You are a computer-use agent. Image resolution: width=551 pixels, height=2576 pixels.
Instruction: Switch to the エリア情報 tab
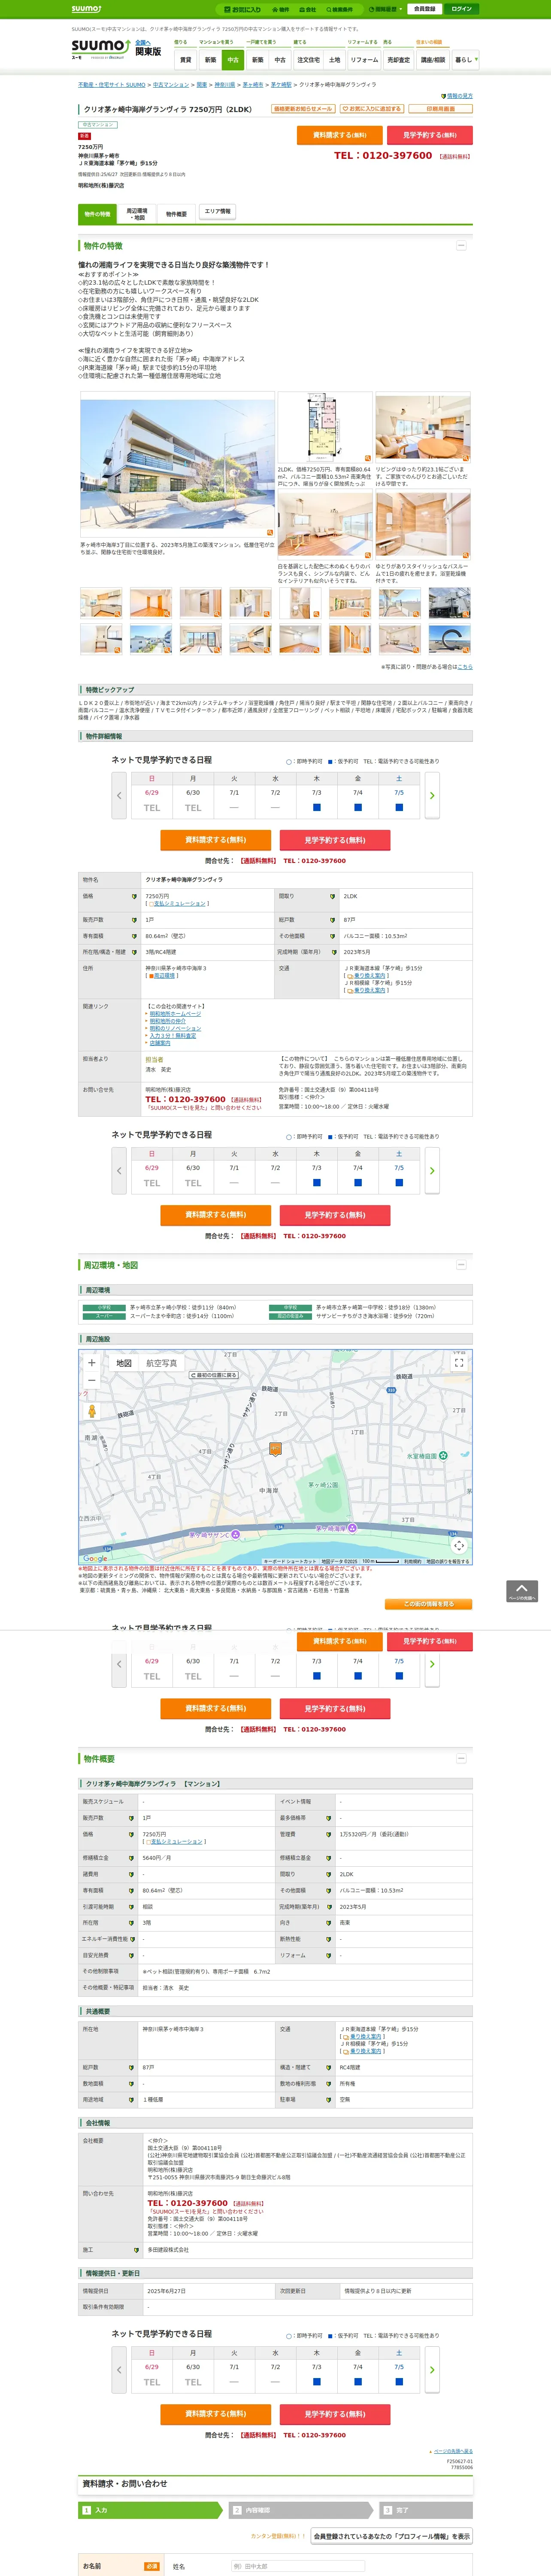[x=217, y=212]
